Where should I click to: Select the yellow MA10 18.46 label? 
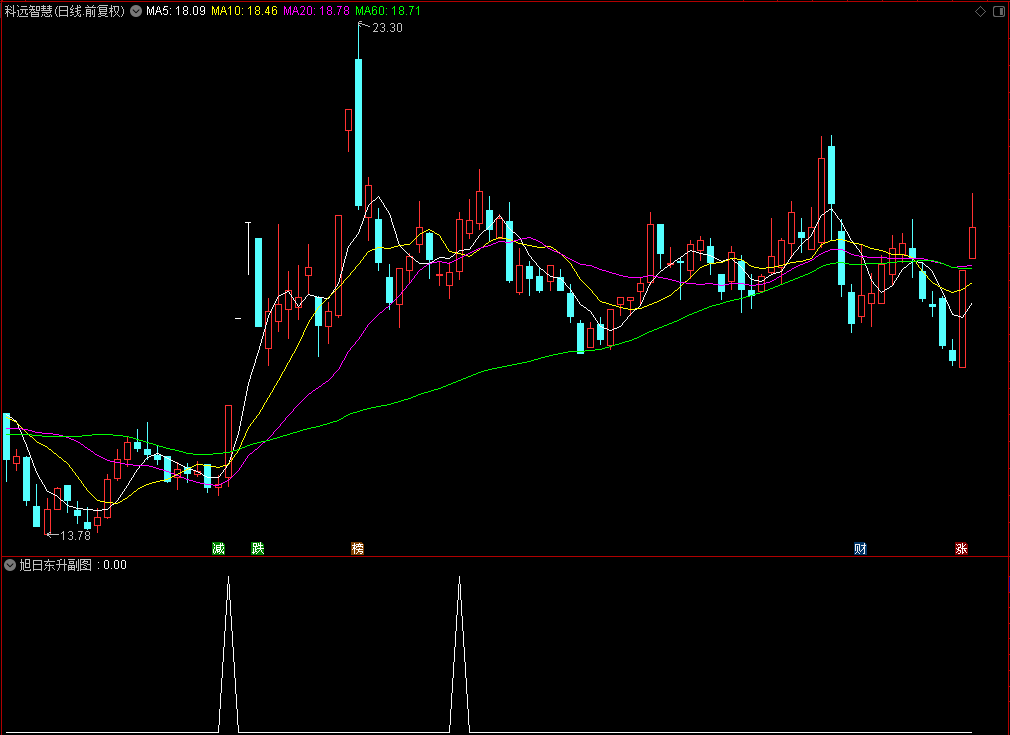pos(245,11)
